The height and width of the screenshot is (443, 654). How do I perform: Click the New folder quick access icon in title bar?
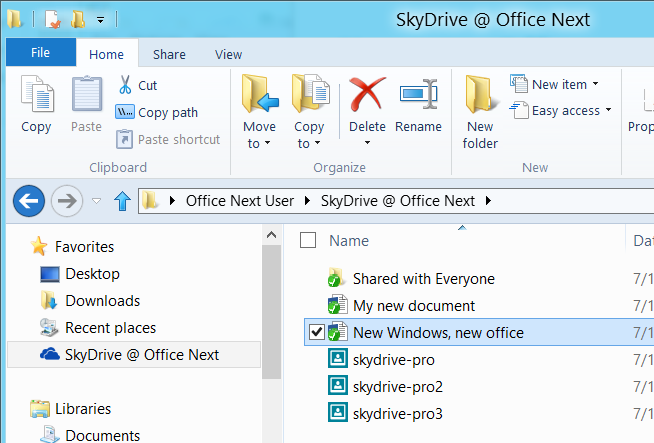78,19
